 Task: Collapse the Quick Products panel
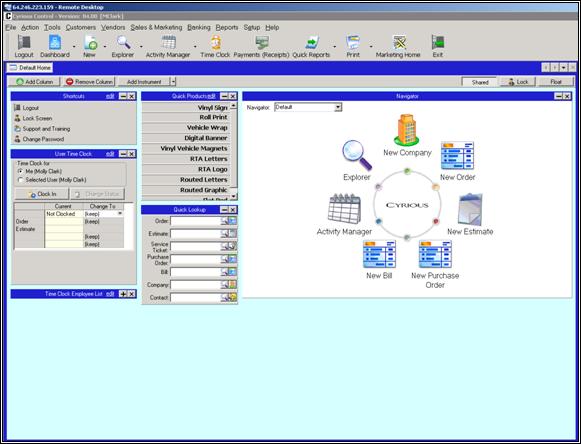coord(225,96)
